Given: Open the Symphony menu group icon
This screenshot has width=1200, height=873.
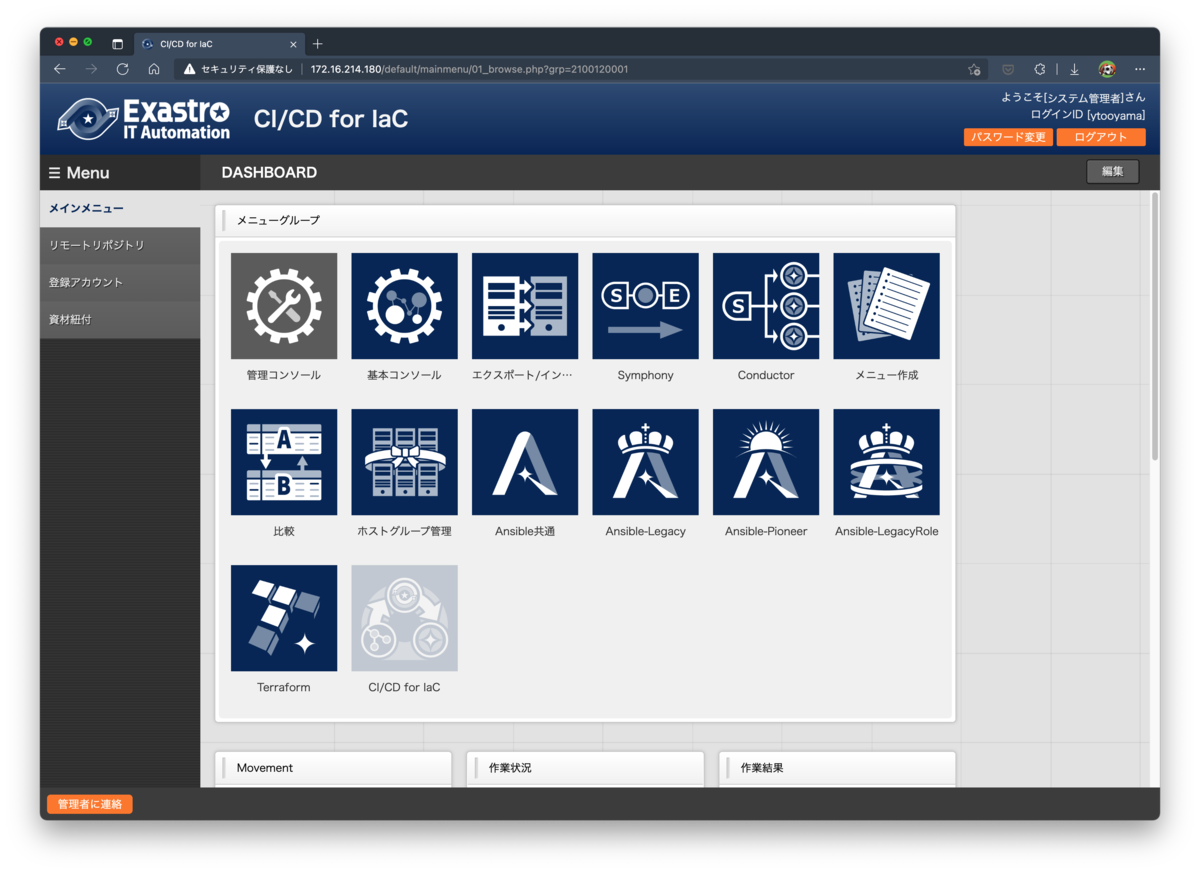Looking at the screenshot, I should coord(645,306).
